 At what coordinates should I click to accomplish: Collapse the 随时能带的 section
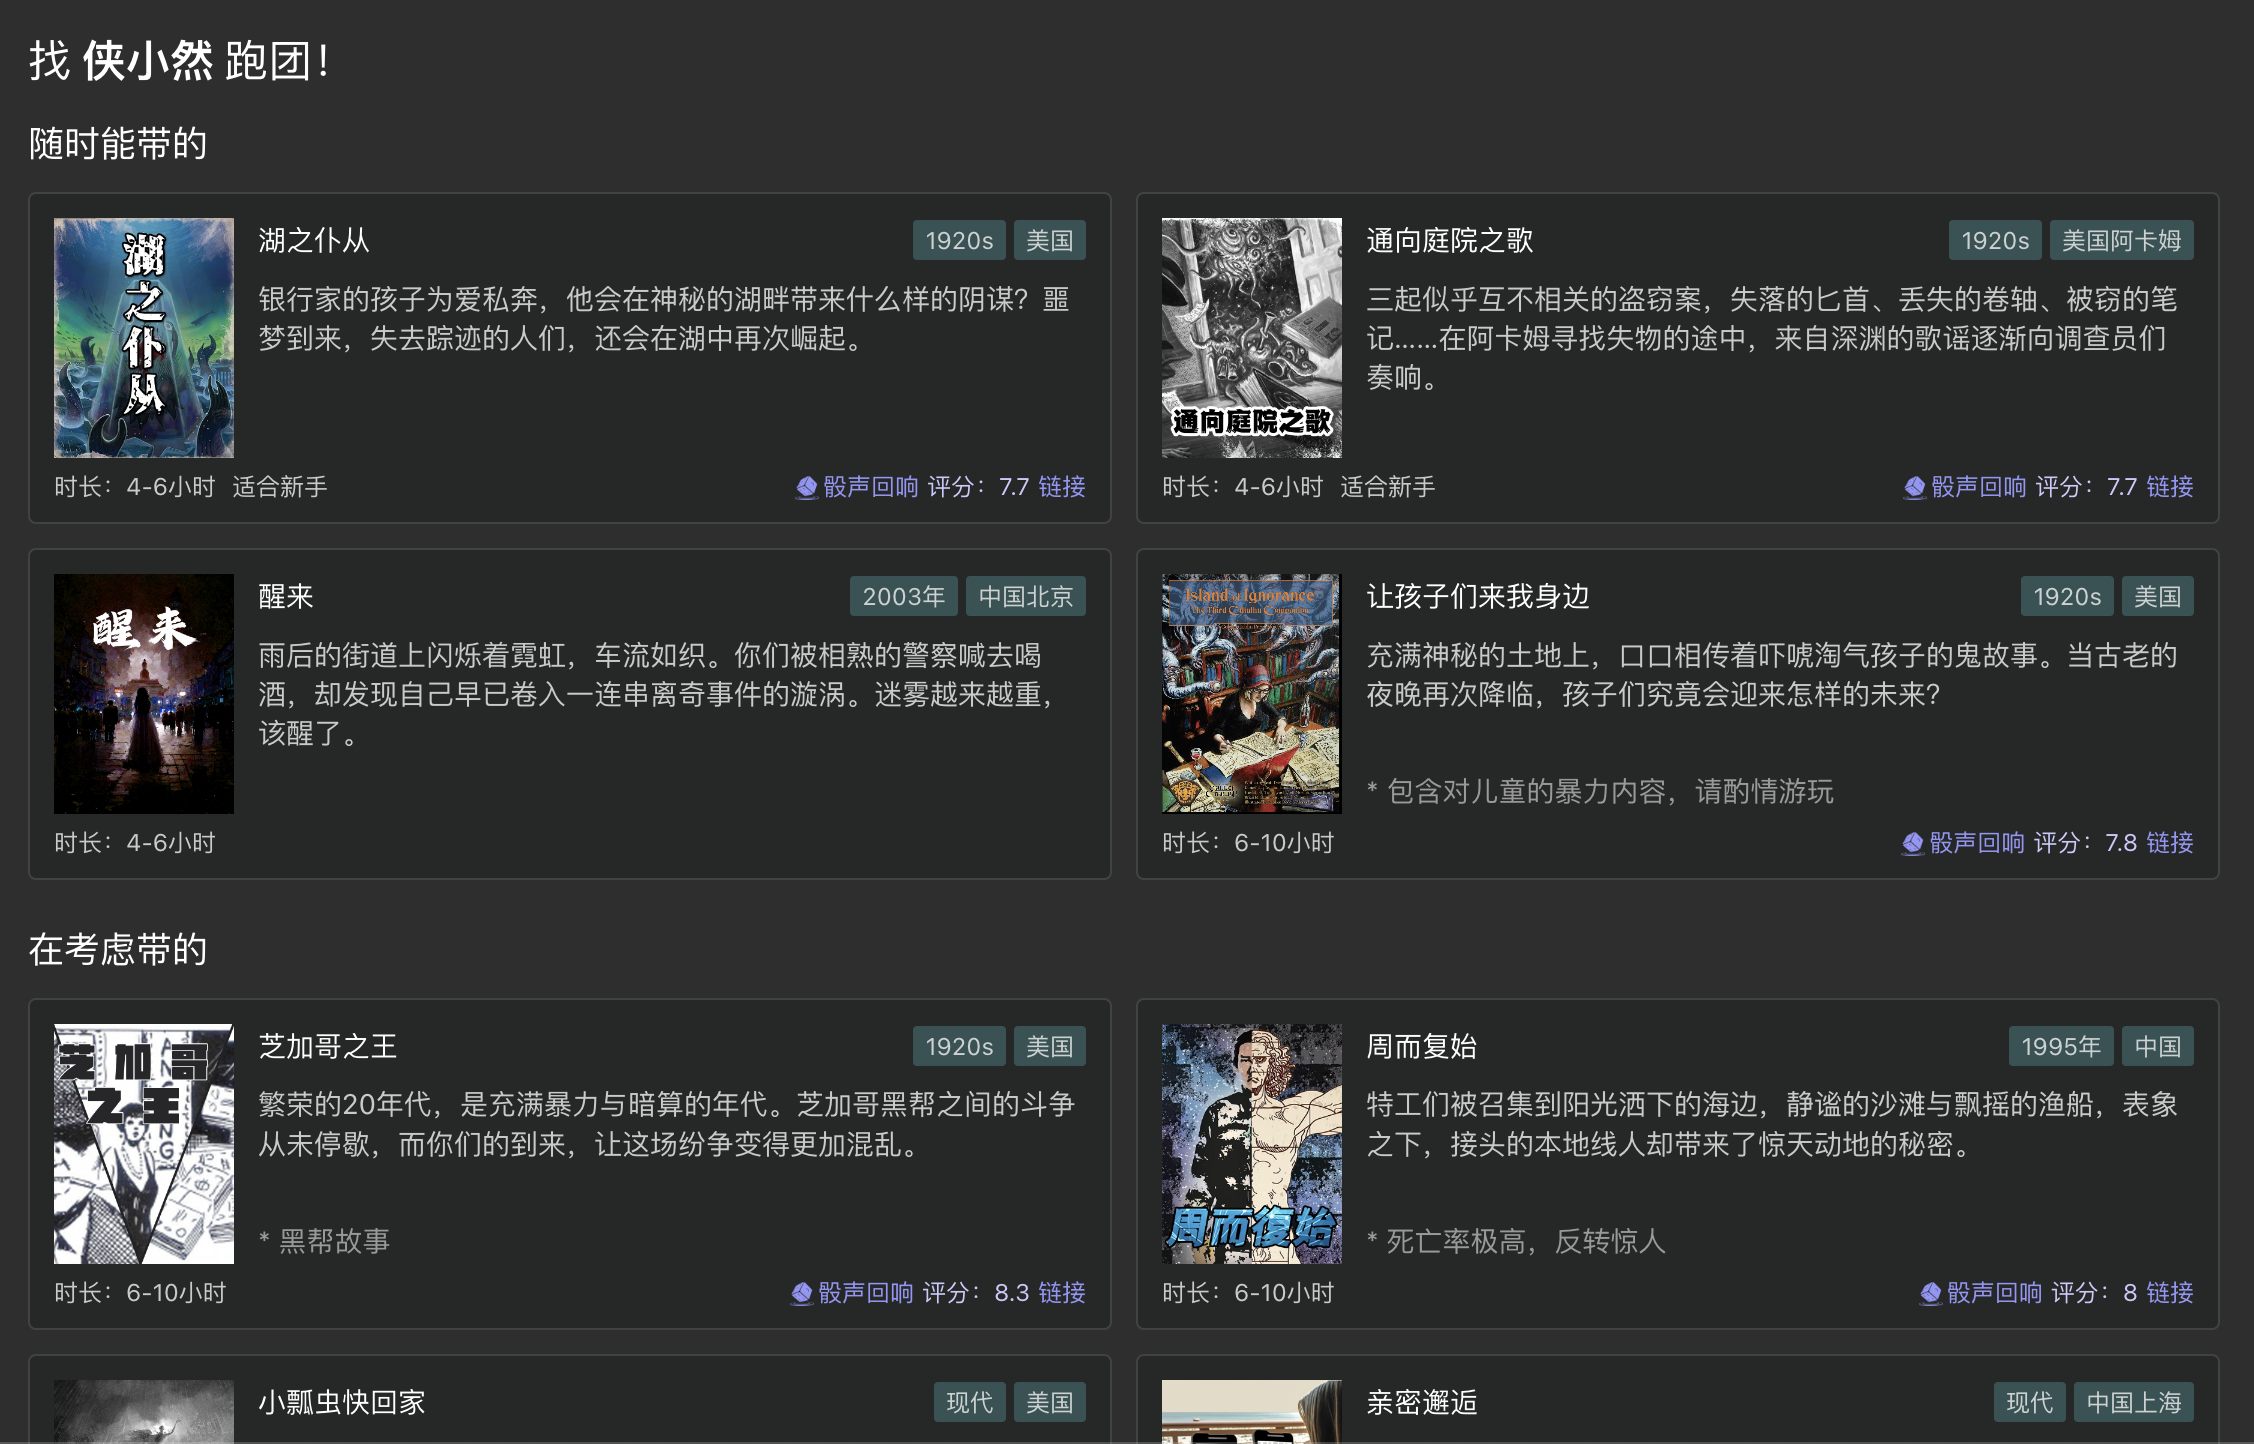(117, 144)
